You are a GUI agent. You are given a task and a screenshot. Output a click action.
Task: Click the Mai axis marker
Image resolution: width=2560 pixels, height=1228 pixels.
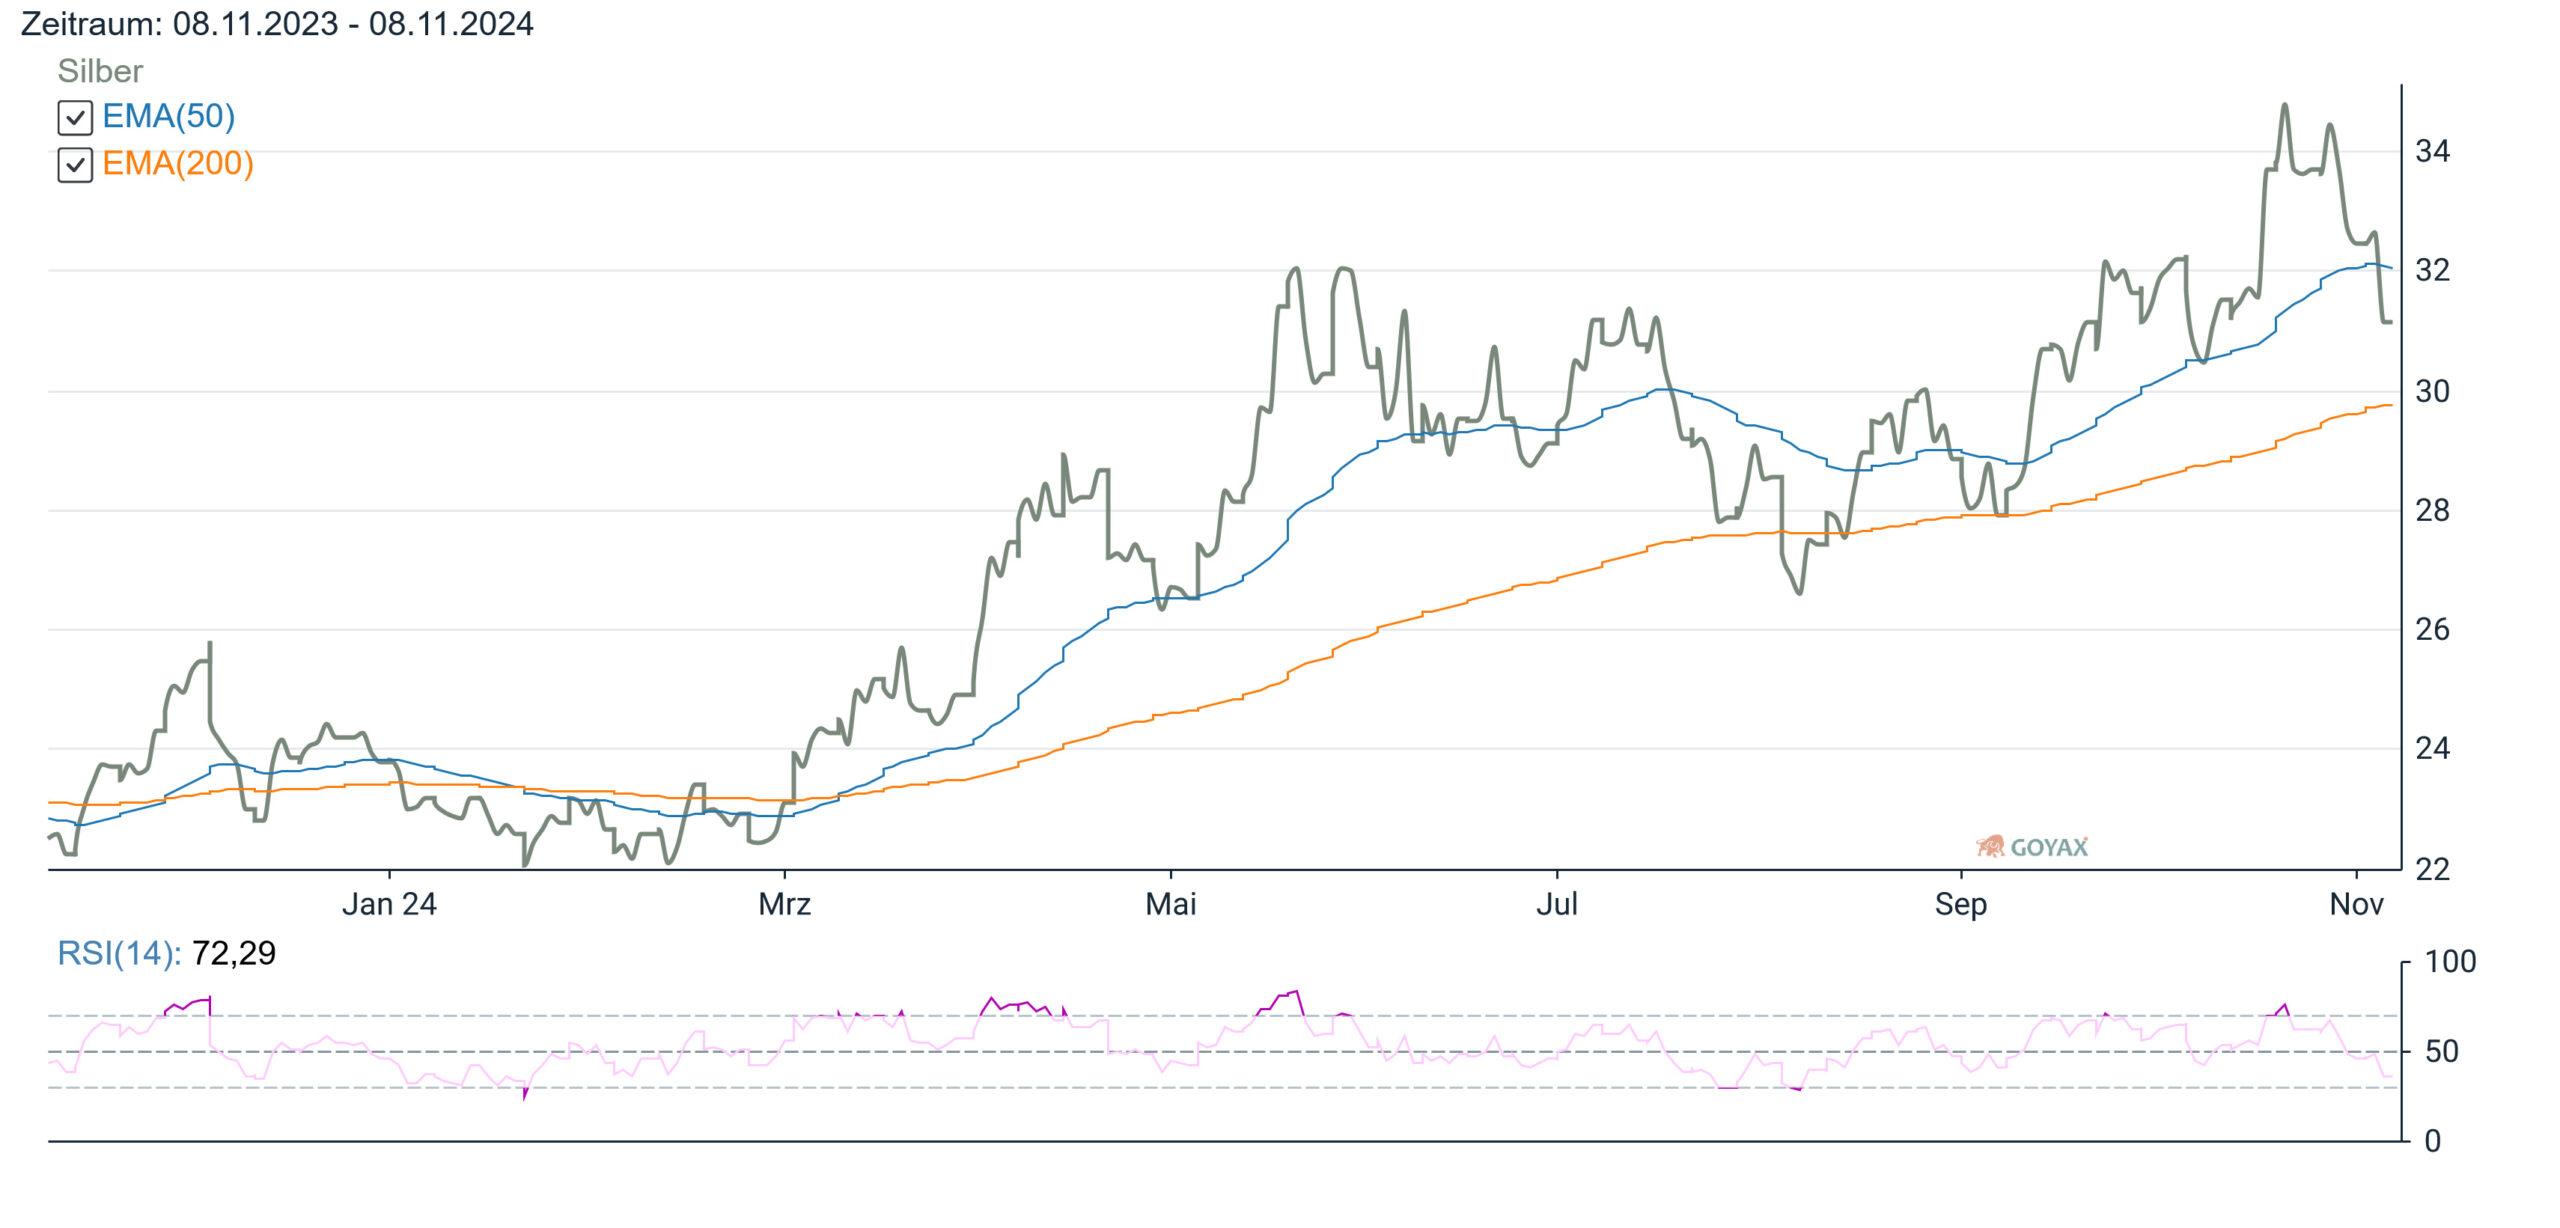click(1171, 904)
